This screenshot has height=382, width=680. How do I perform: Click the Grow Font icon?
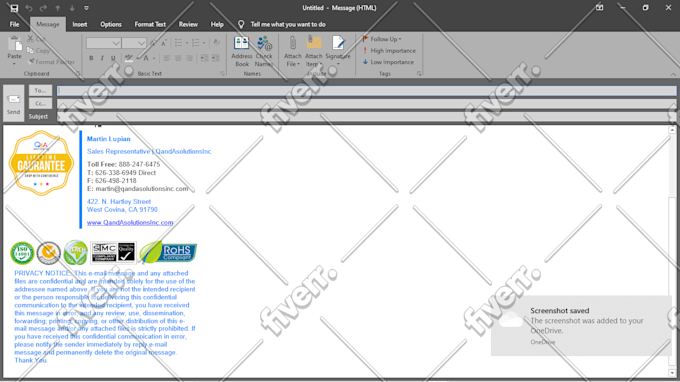153,43
